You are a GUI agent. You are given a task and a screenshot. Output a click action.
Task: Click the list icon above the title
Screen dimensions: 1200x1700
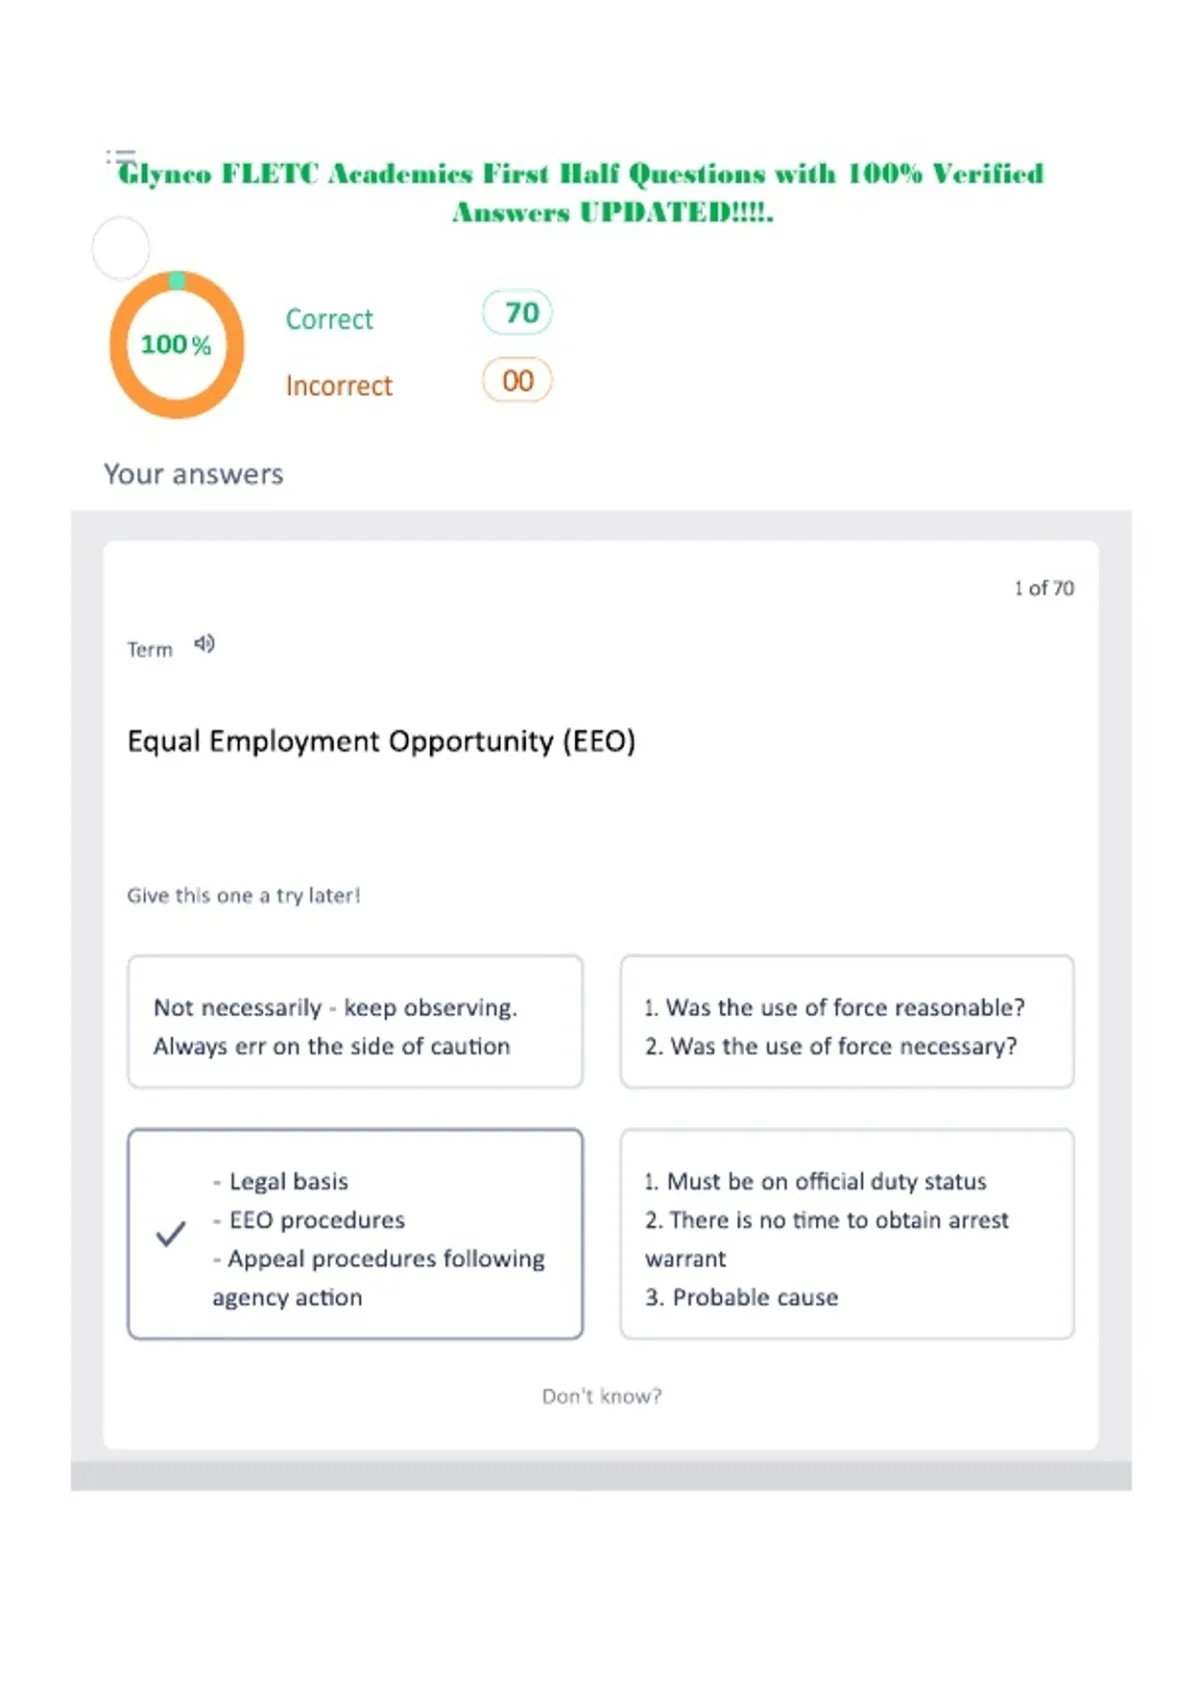(x=121, y=157)
